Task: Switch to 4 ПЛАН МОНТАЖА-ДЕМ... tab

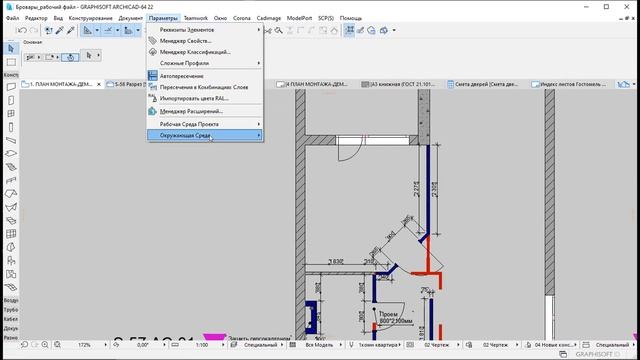Action: pyautogui.click(x=313, y=84)
